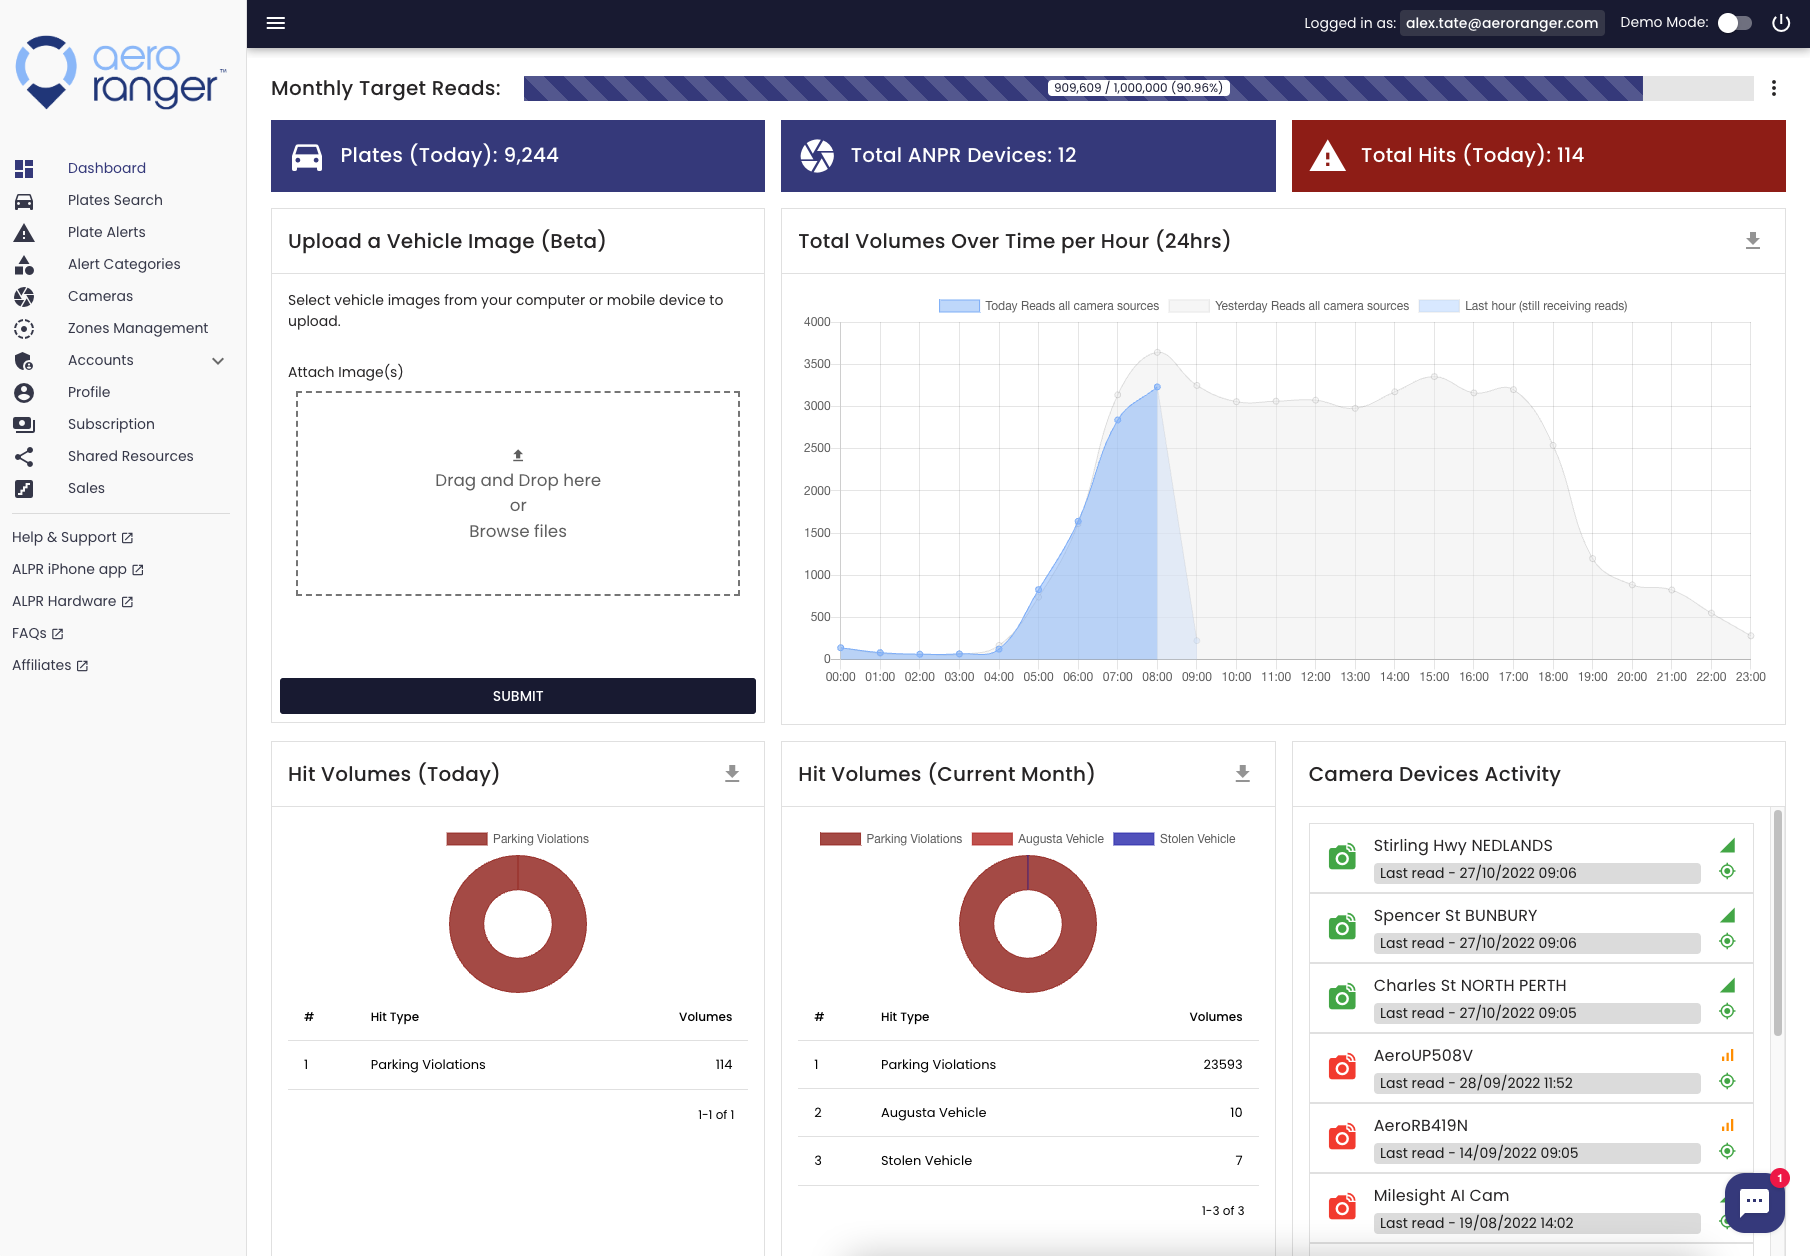The image size is (1810, 1256).
Task: Open Plates Search in sidebar
Action: point(115,200)
